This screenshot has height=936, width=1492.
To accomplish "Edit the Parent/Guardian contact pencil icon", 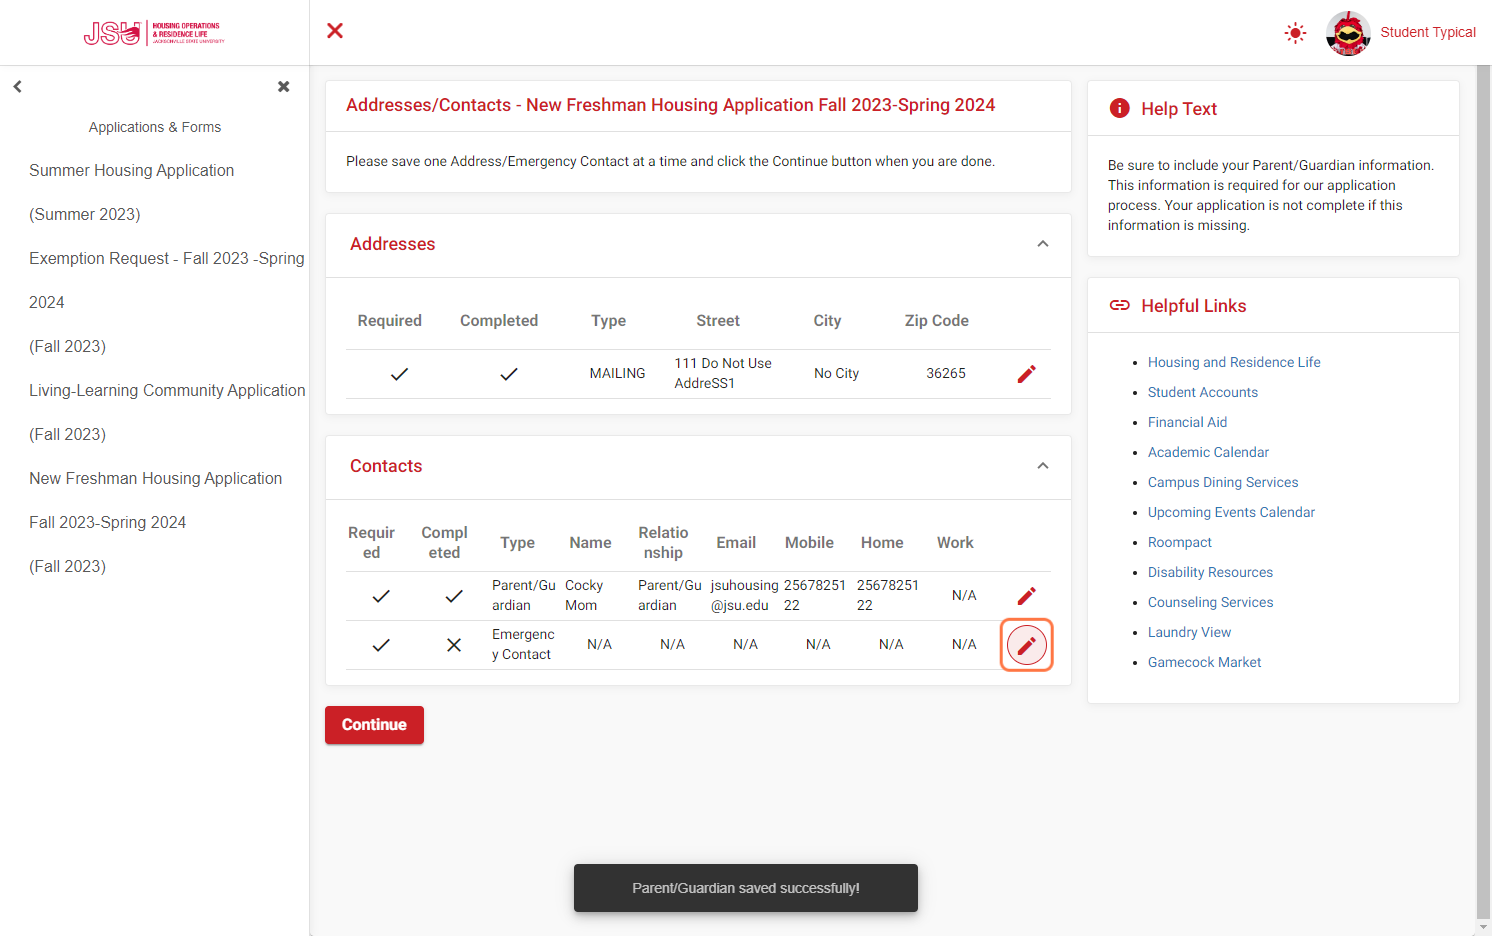I will pyautogui.click(x=1026, y=596).
